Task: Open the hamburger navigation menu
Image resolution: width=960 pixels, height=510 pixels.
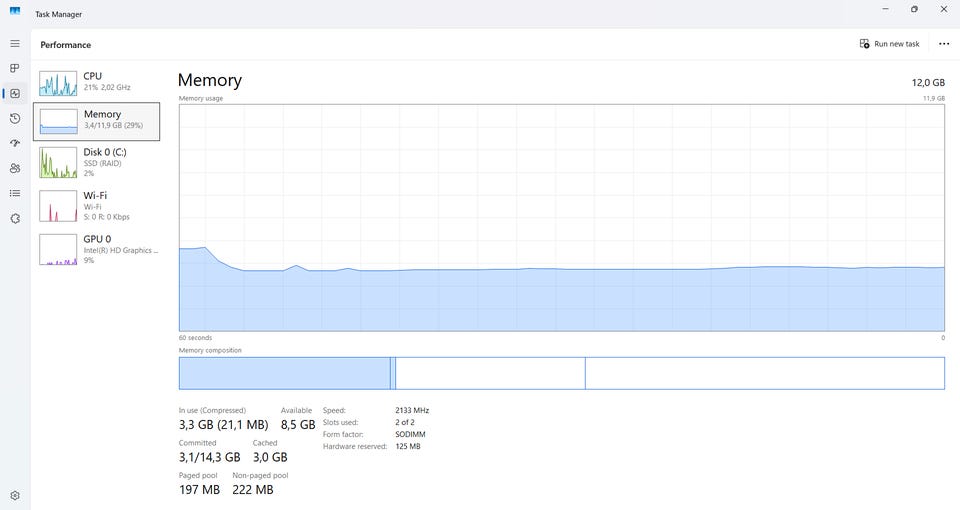Action: pyautogui.click(x=15, y=43)
